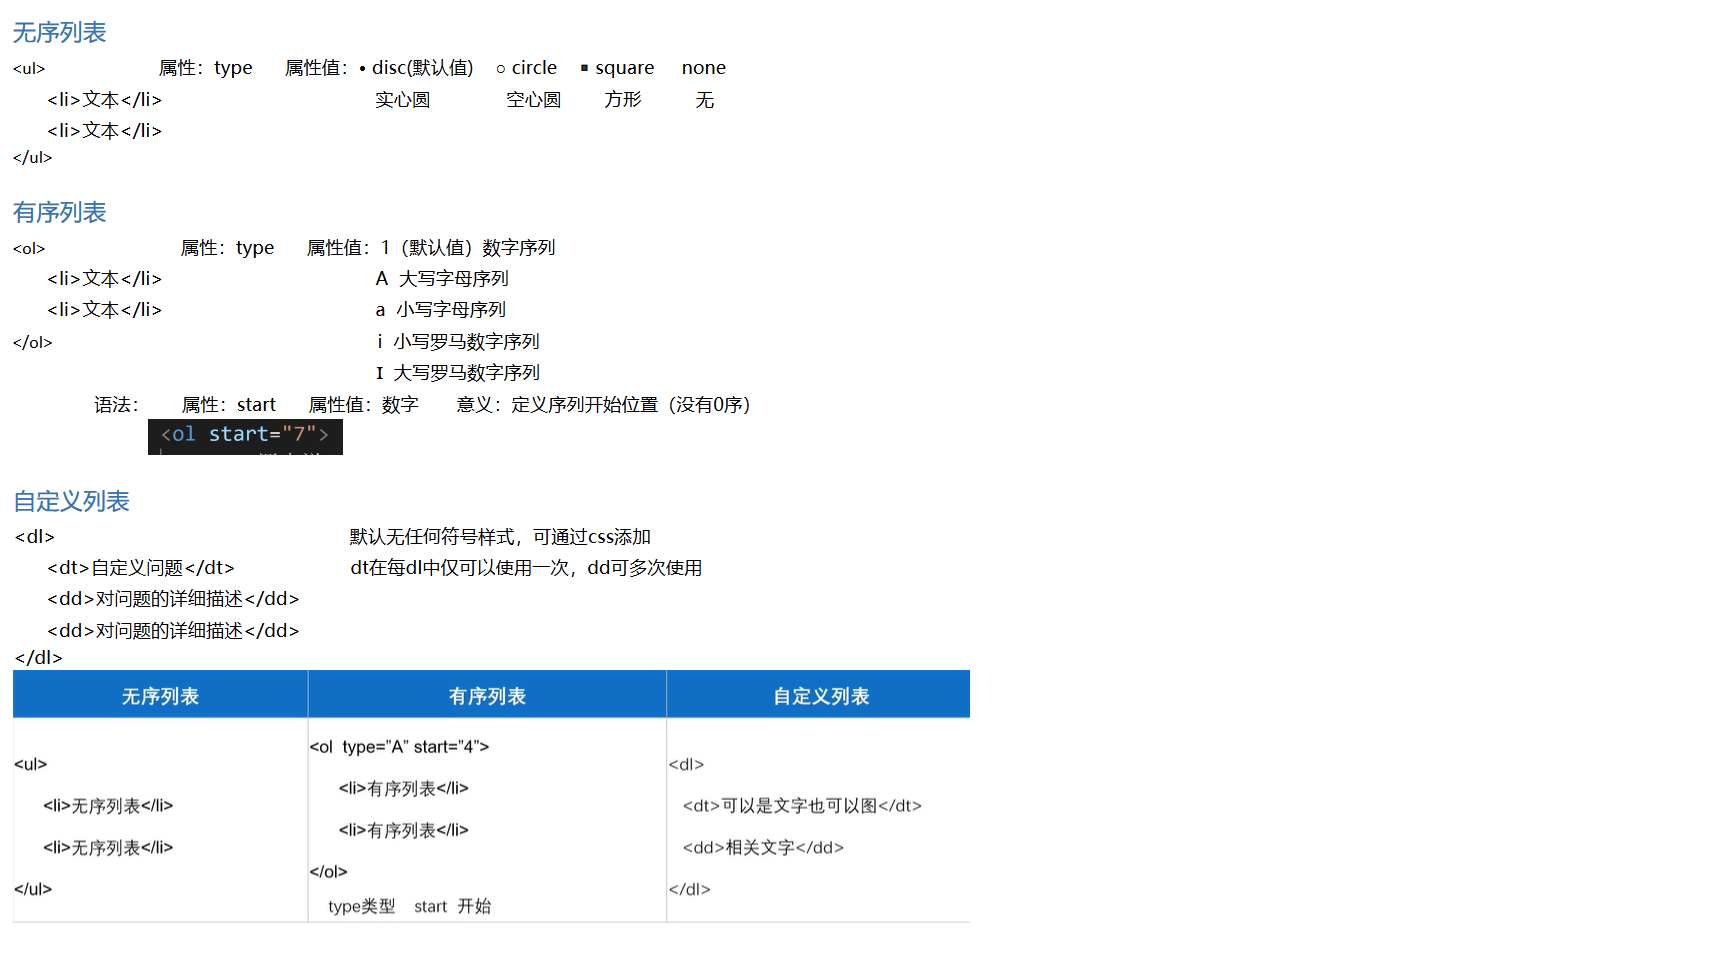Click the 属性值: 数字 text
This screenshot has width=1711, height=958.
pyautogui.click(x=363, y=404)
